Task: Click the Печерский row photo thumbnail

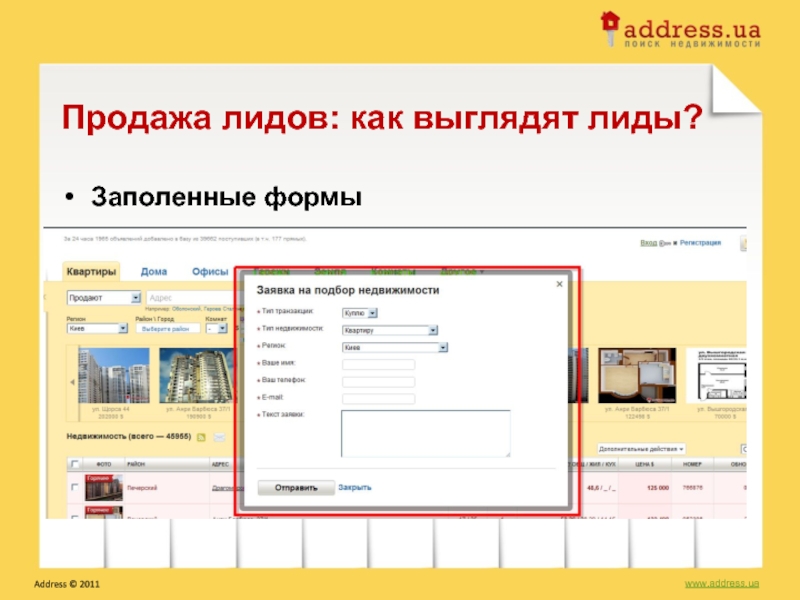Action: 104,488
